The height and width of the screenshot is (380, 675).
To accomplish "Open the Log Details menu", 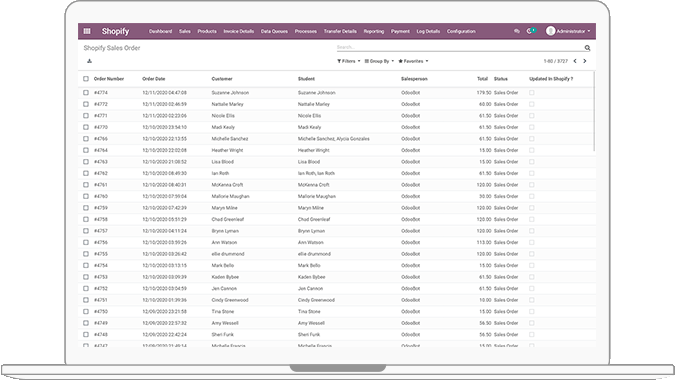I will coord(428,31).
